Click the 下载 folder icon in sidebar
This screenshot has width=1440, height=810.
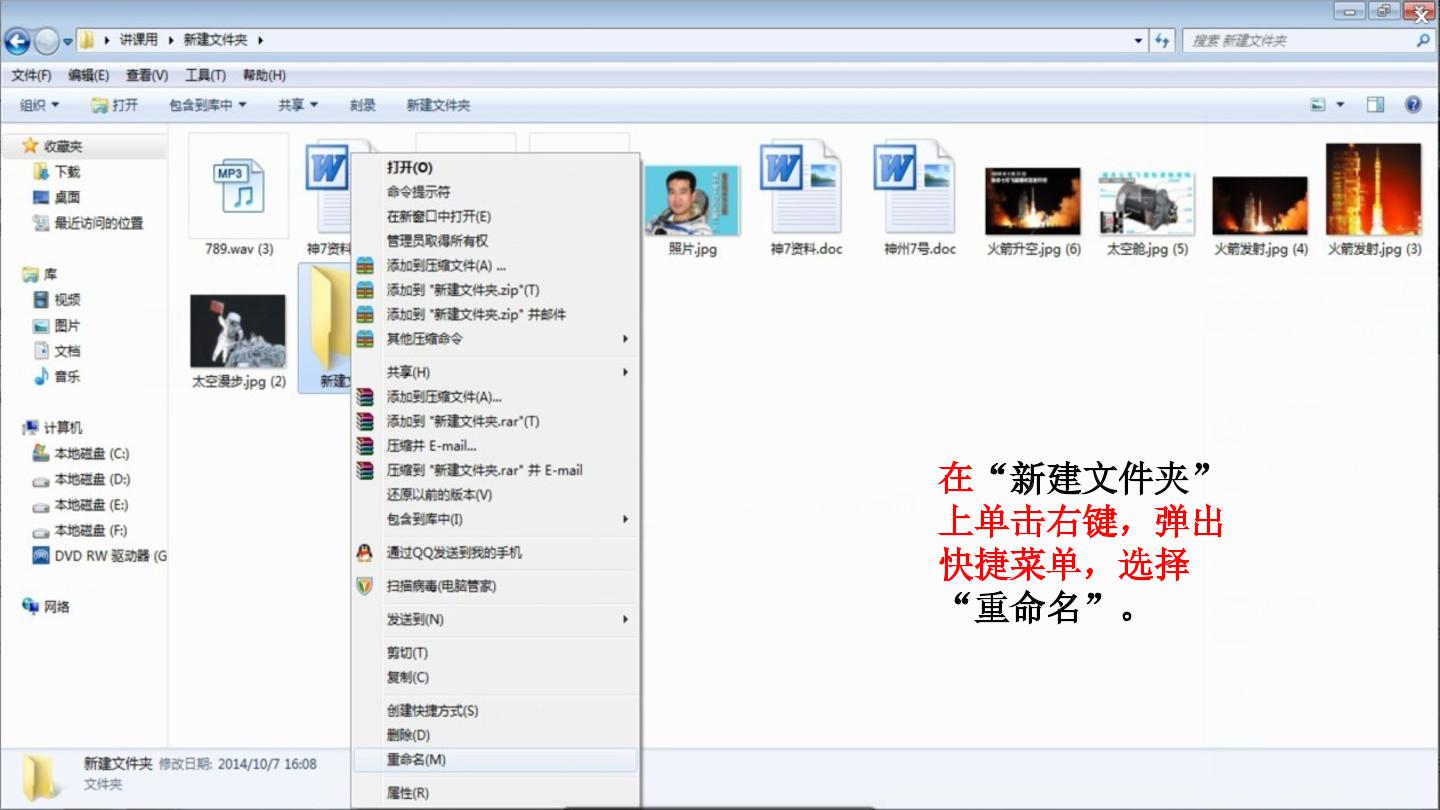pos(41,172)
